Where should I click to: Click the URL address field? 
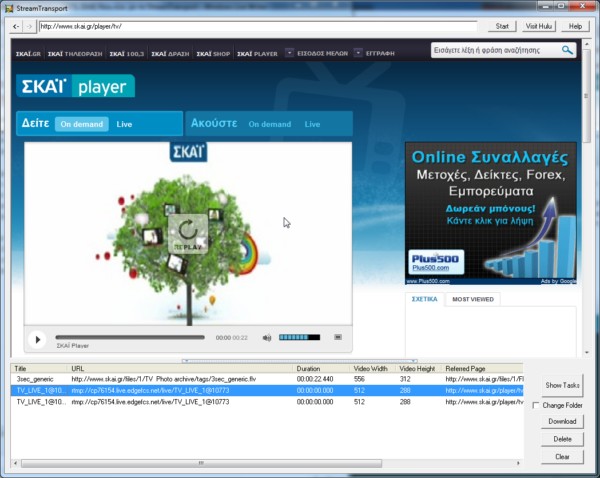tap(258, 26)
